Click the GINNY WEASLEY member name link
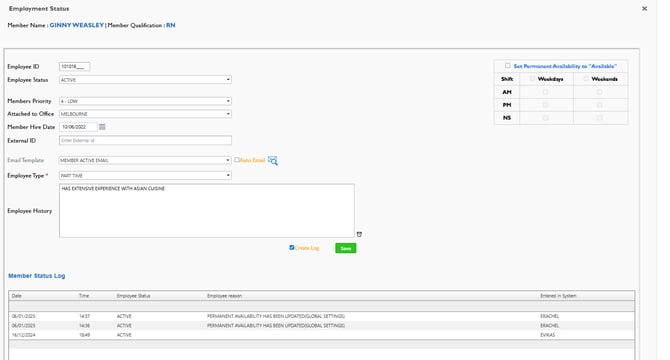The height and width of the screenshot is (360, 670). (77, 25)
